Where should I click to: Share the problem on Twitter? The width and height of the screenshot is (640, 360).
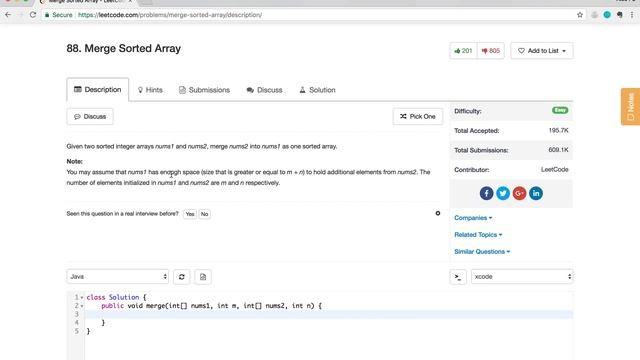(x=503, y=193)
